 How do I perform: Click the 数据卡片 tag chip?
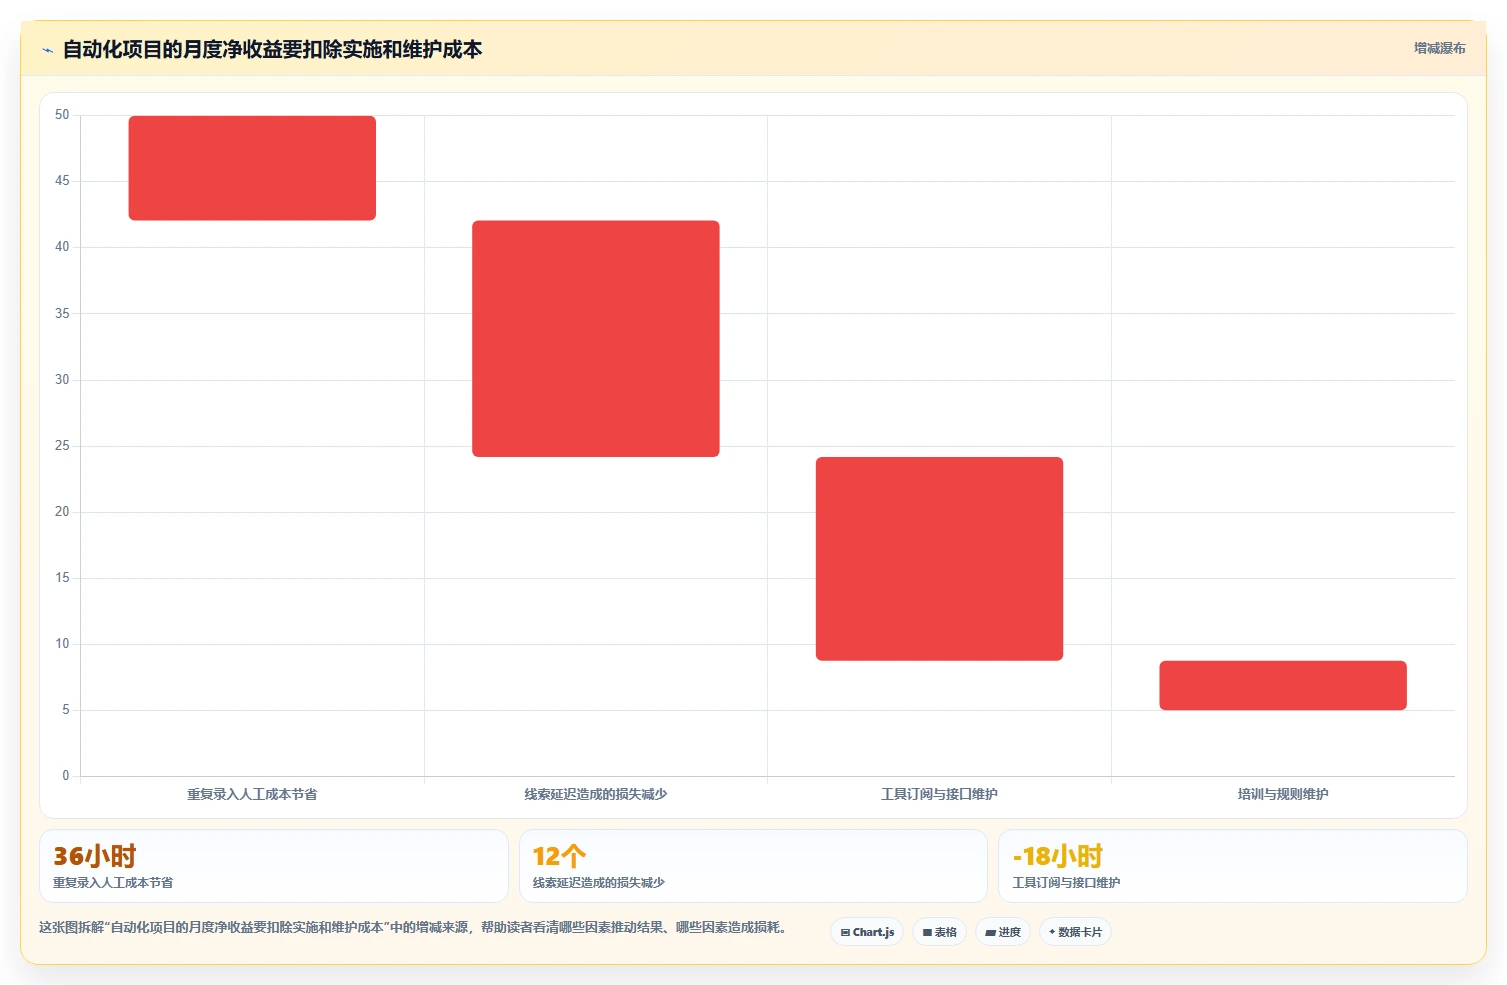(1075, 932)
